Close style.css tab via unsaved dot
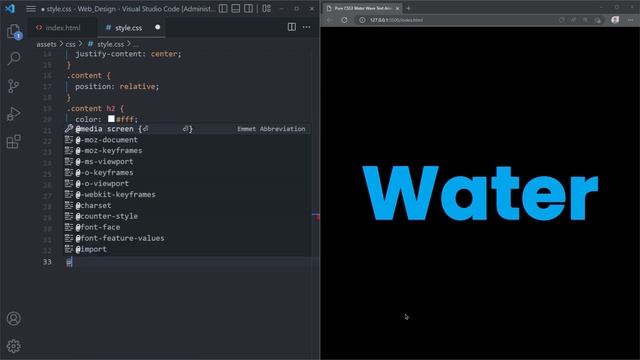This screenshot has height=360, width=640. pos(157,27)
